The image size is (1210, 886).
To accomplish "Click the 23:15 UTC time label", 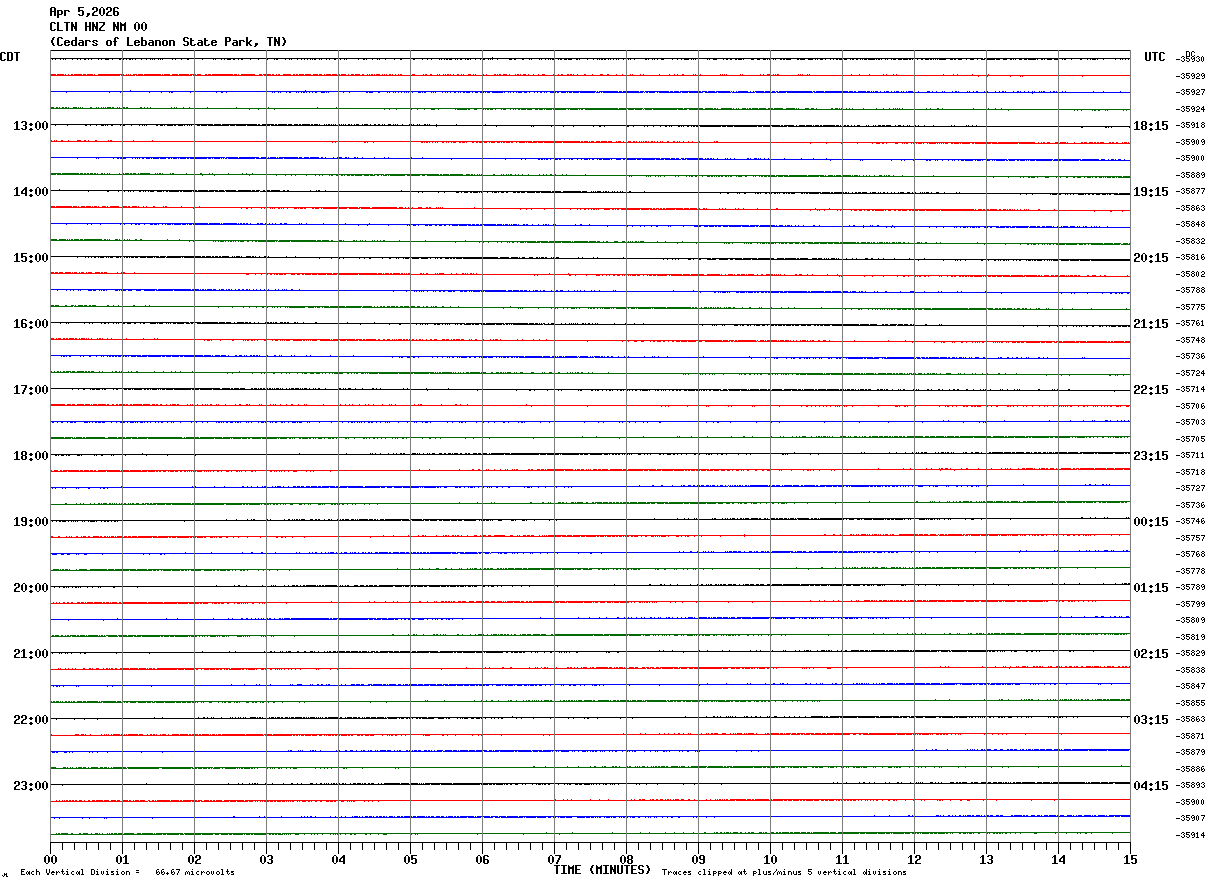I will tap(1150, 456).
